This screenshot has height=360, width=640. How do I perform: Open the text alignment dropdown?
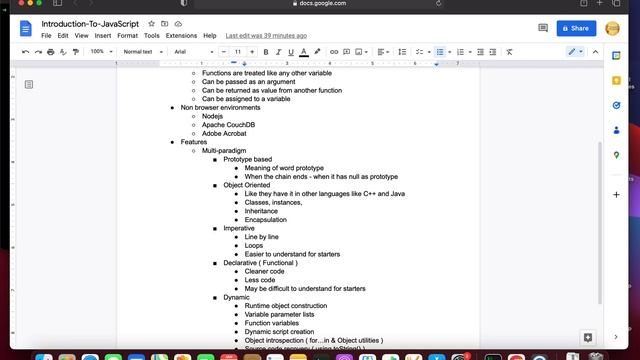pos(383,52)
